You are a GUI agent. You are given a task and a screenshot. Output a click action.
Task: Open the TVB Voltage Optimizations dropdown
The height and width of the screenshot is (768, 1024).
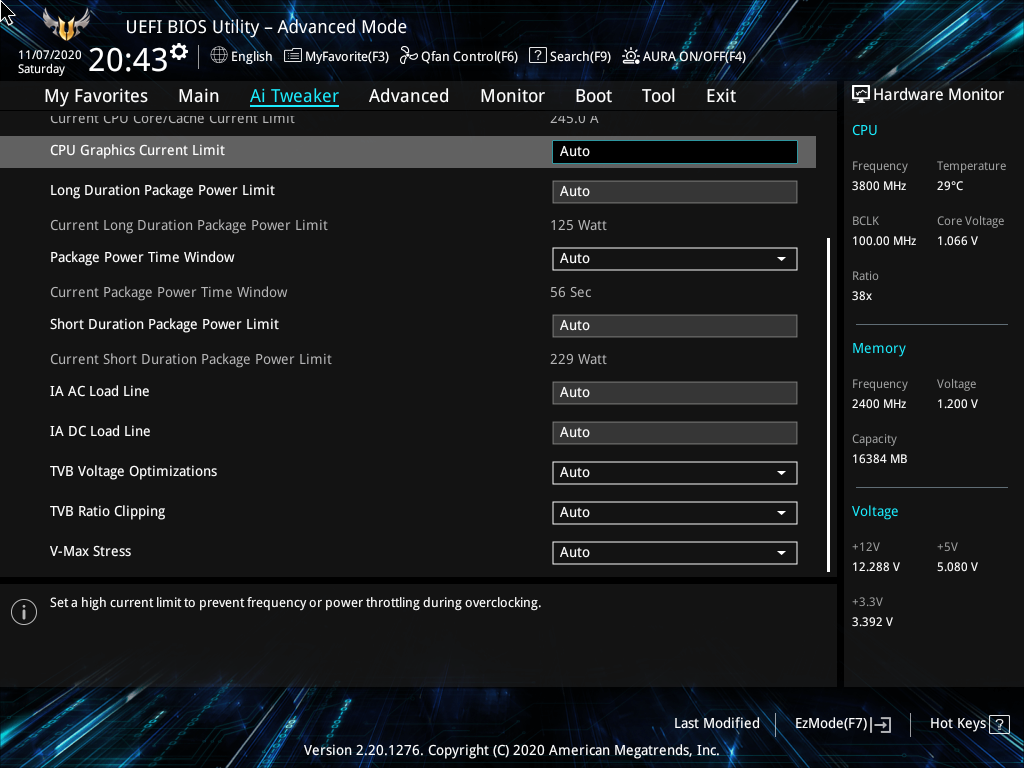(674, 473)
